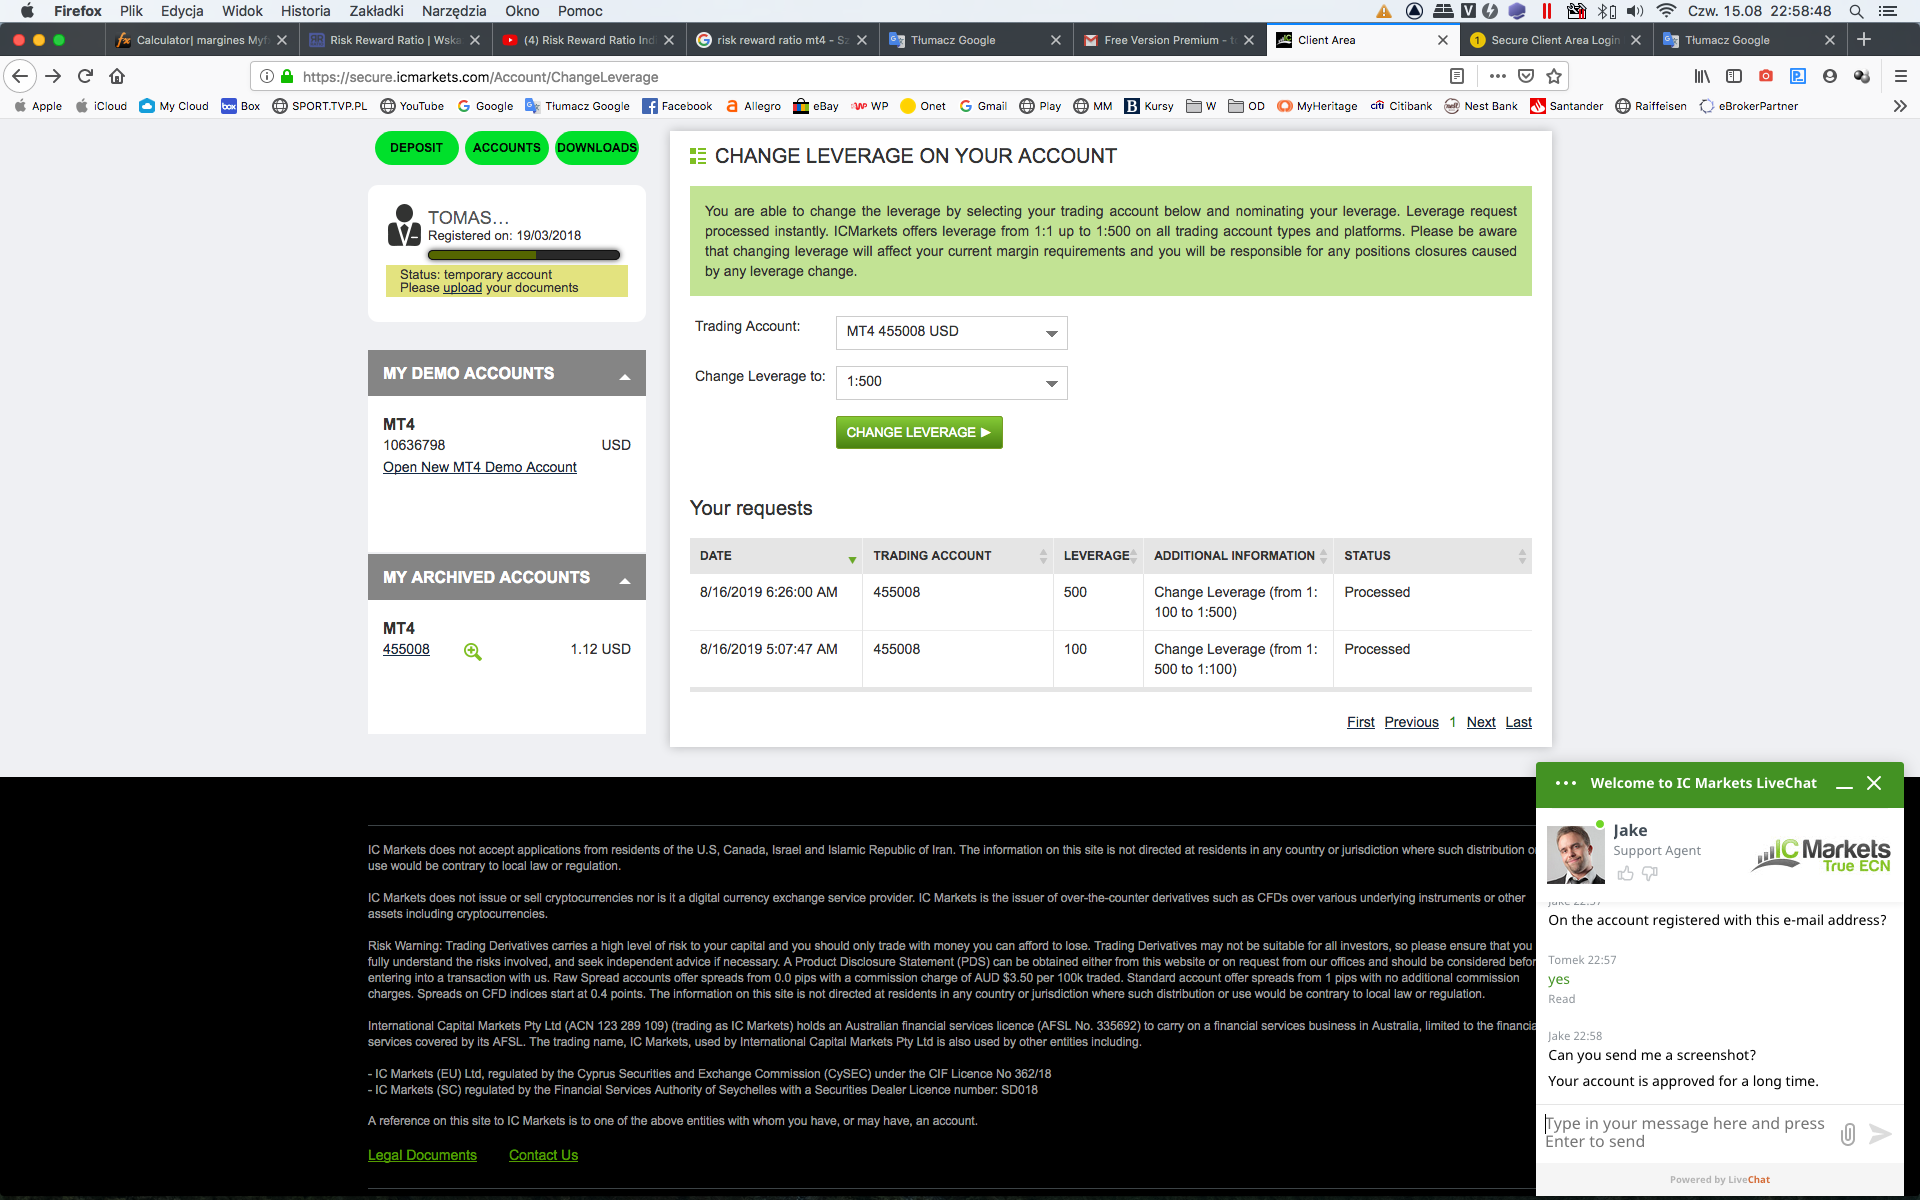The height and width of the screenshot is (1200, 1920).
Task: Open the Apple menu
Action: [x=27, y=11]
